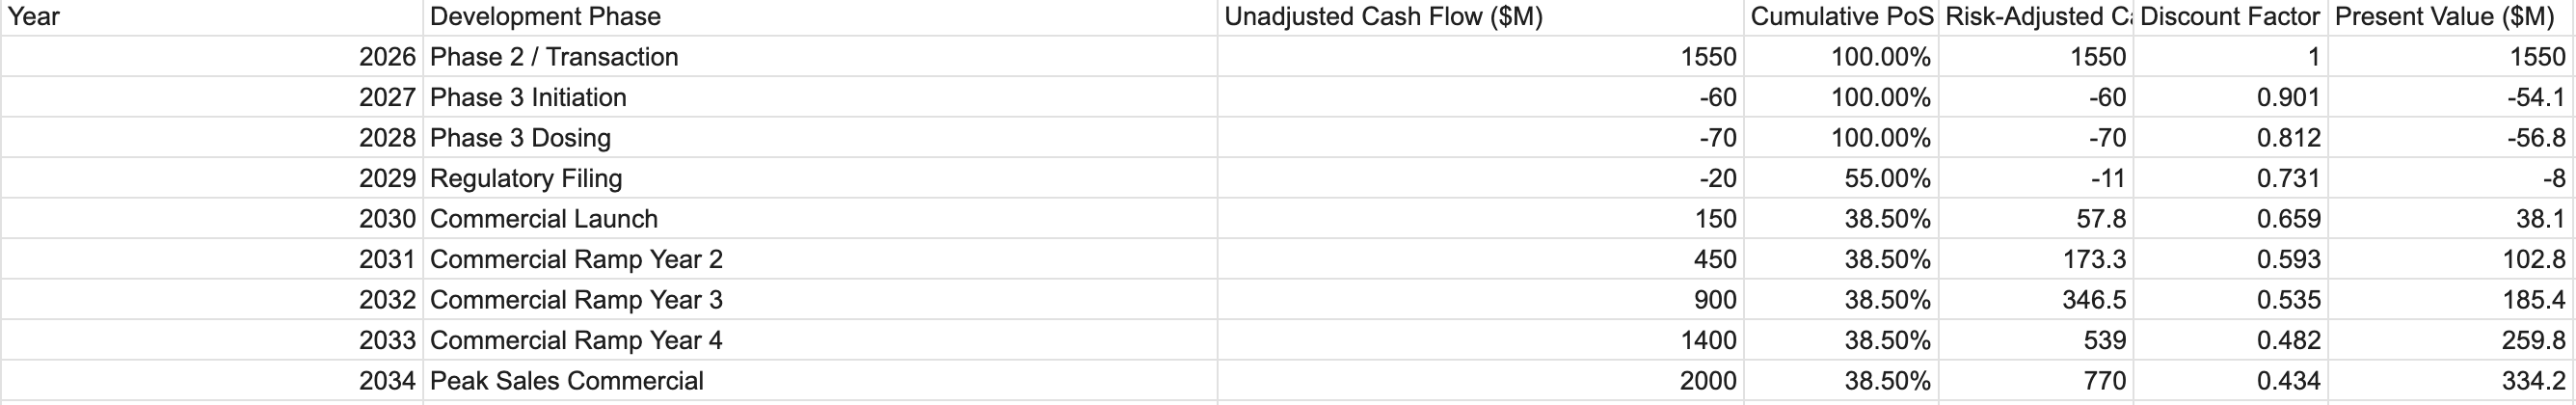
Task: Select the Year header cell
Action: (x=211, y=17)
